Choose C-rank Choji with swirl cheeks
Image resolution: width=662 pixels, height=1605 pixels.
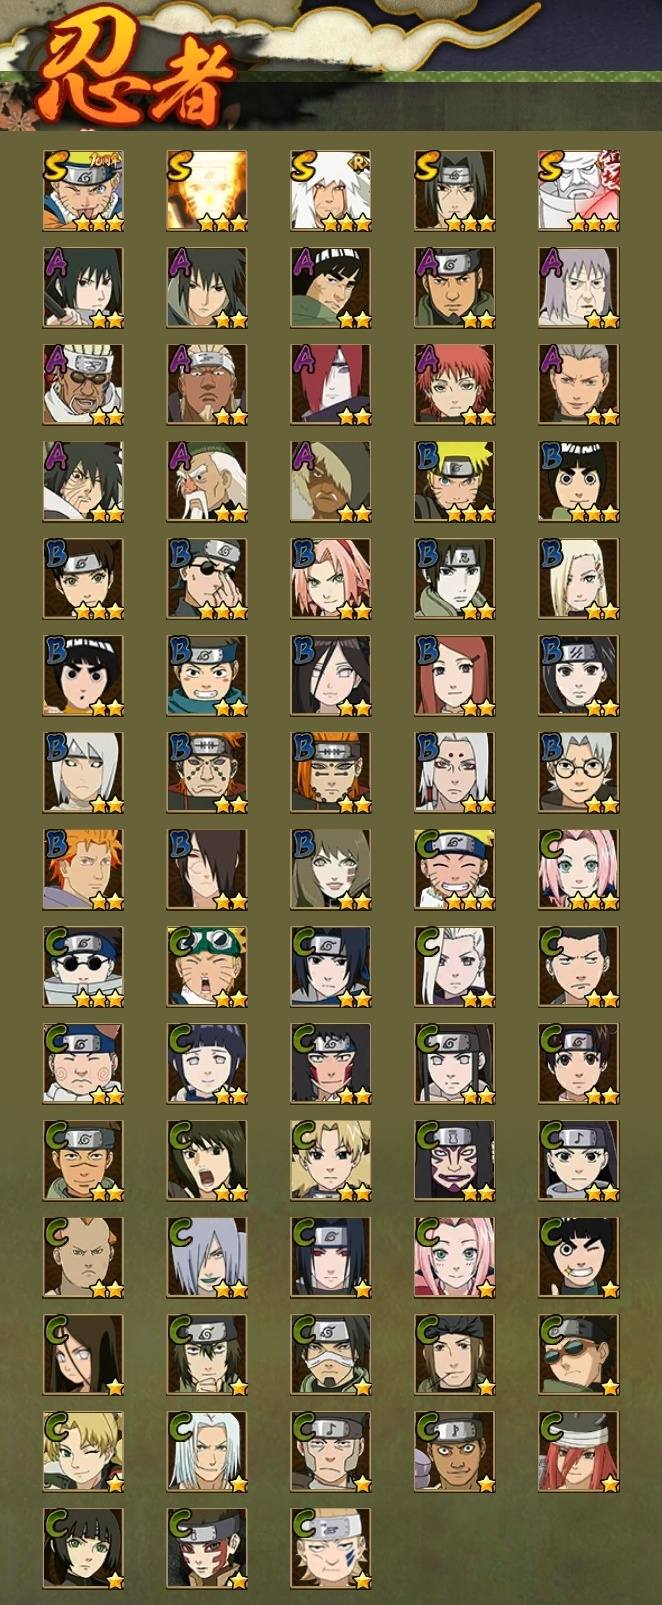(83, 1064)
